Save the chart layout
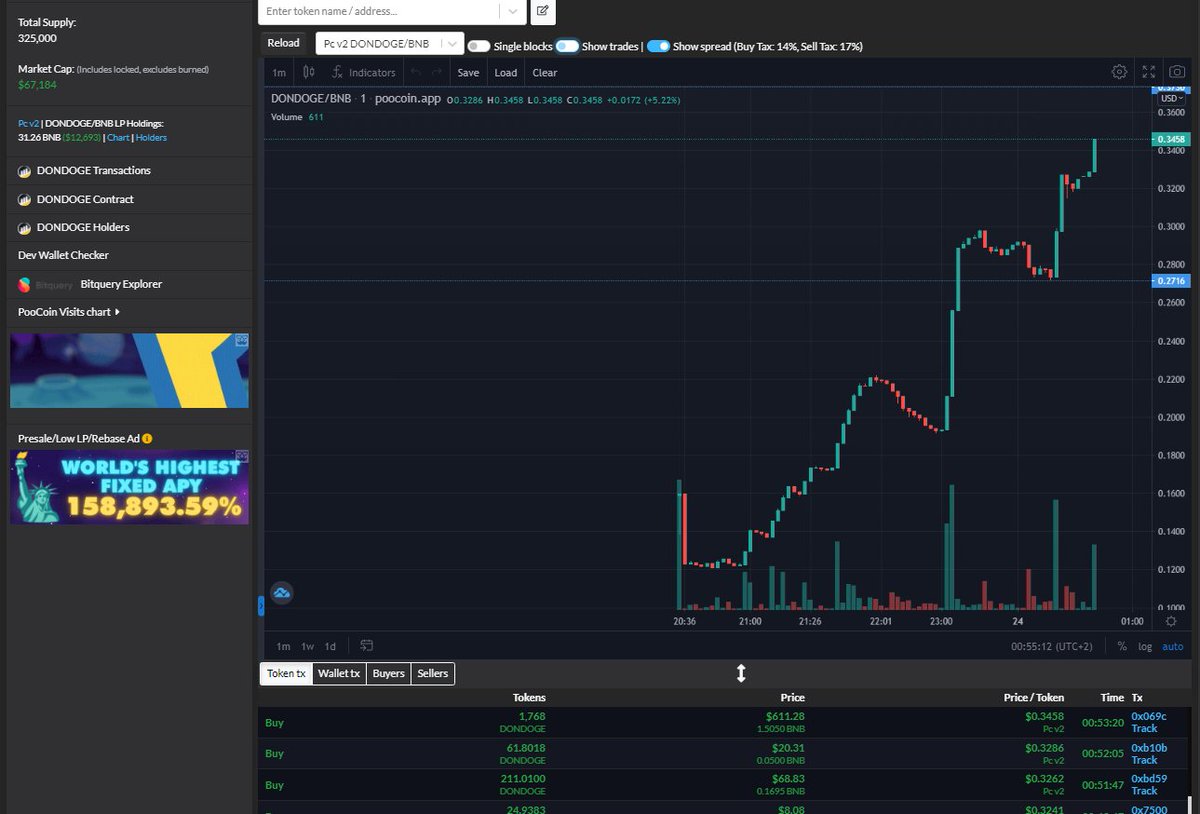 pos(468,72)
